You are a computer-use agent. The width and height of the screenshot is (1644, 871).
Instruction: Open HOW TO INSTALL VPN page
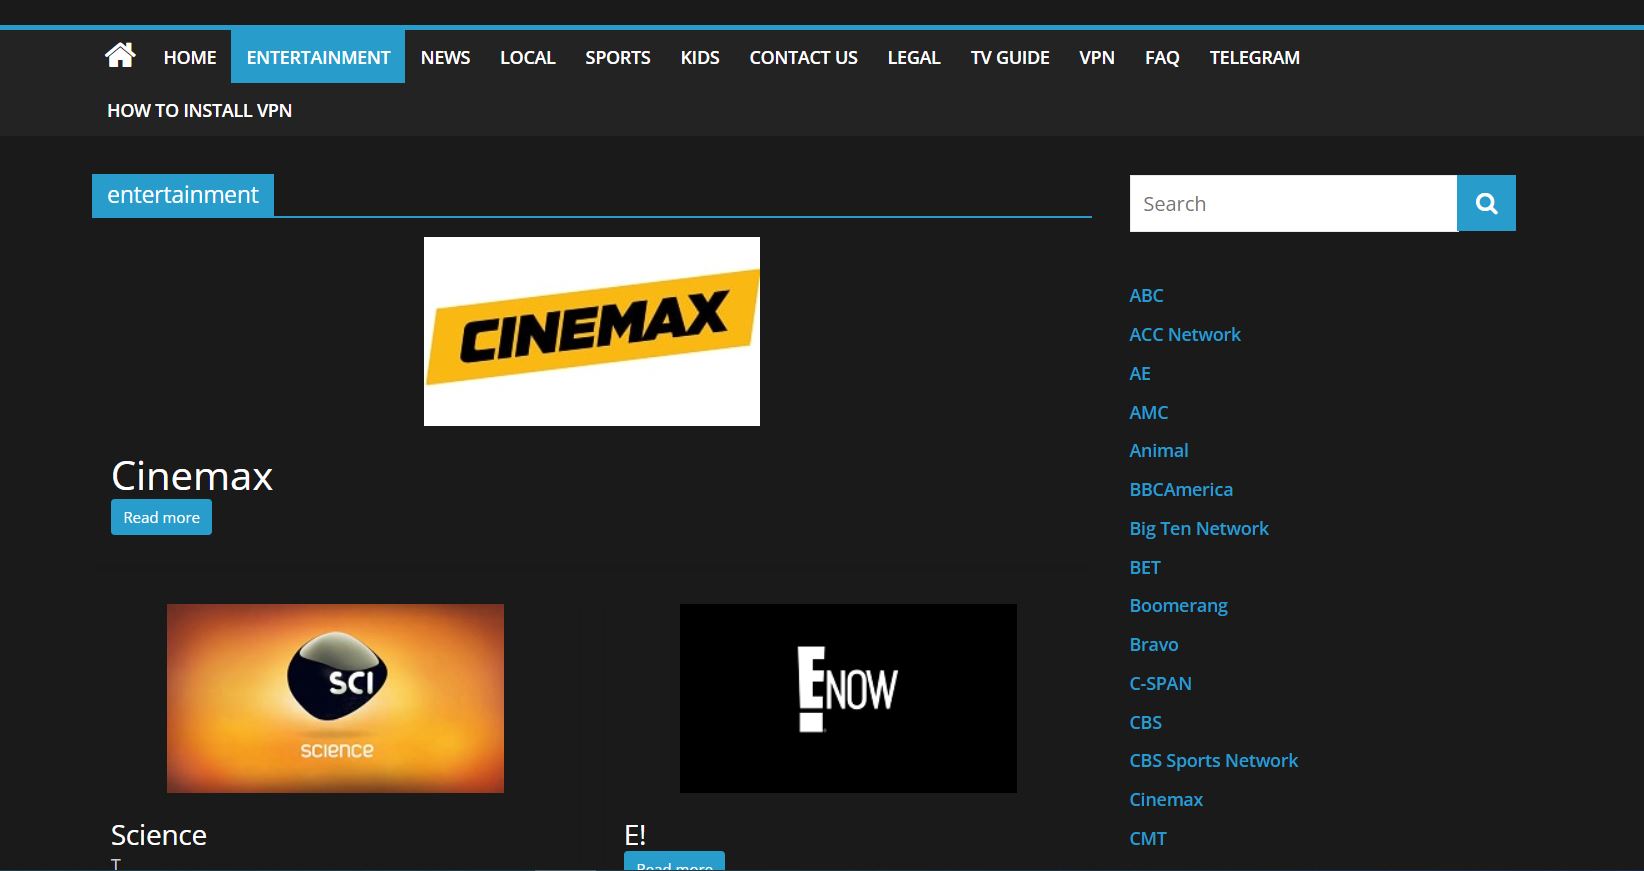pyautogui.click(x=199, y=110)
